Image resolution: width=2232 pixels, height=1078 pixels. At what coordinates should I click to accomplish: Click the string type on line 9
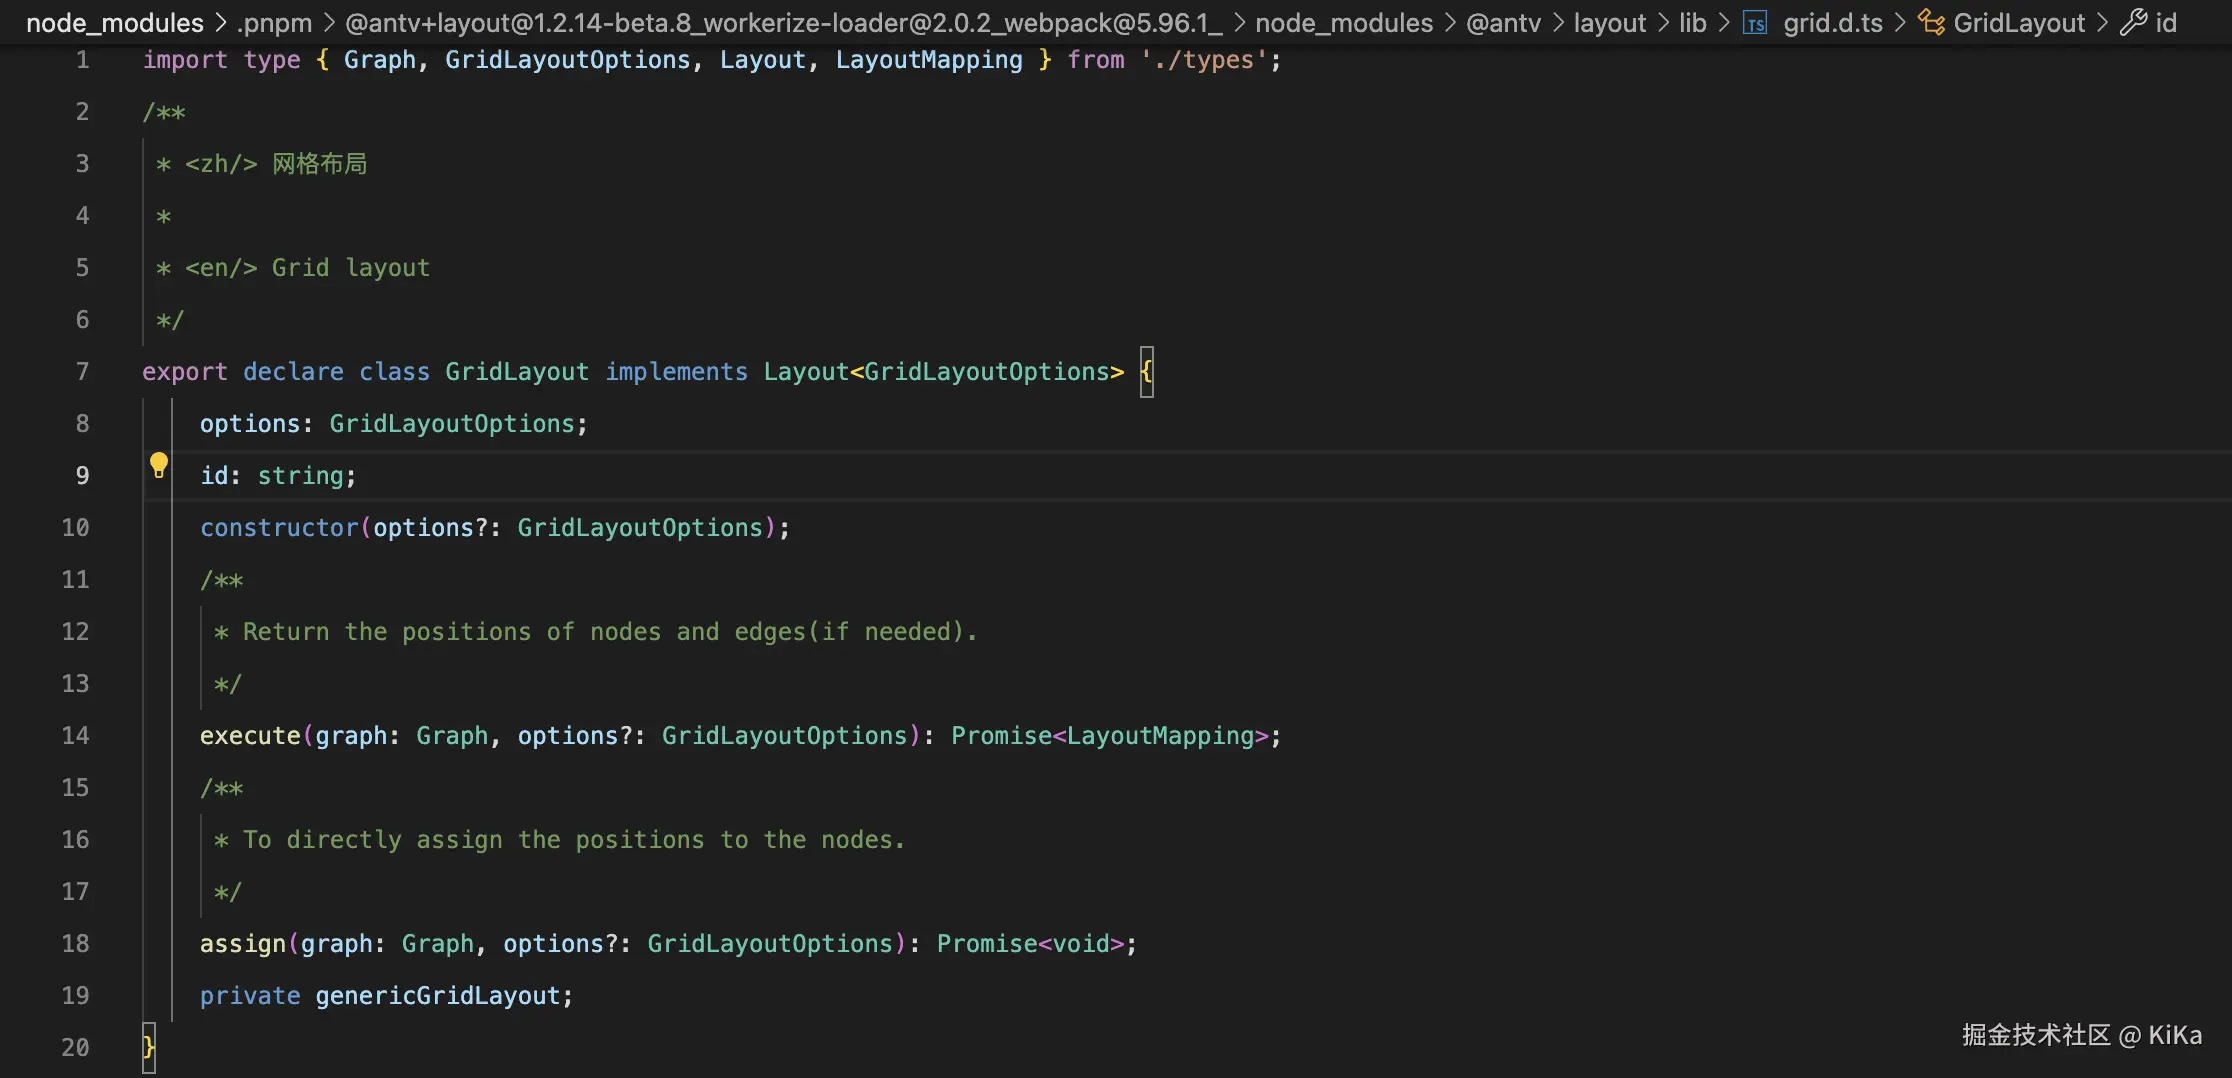coord(300,476)
